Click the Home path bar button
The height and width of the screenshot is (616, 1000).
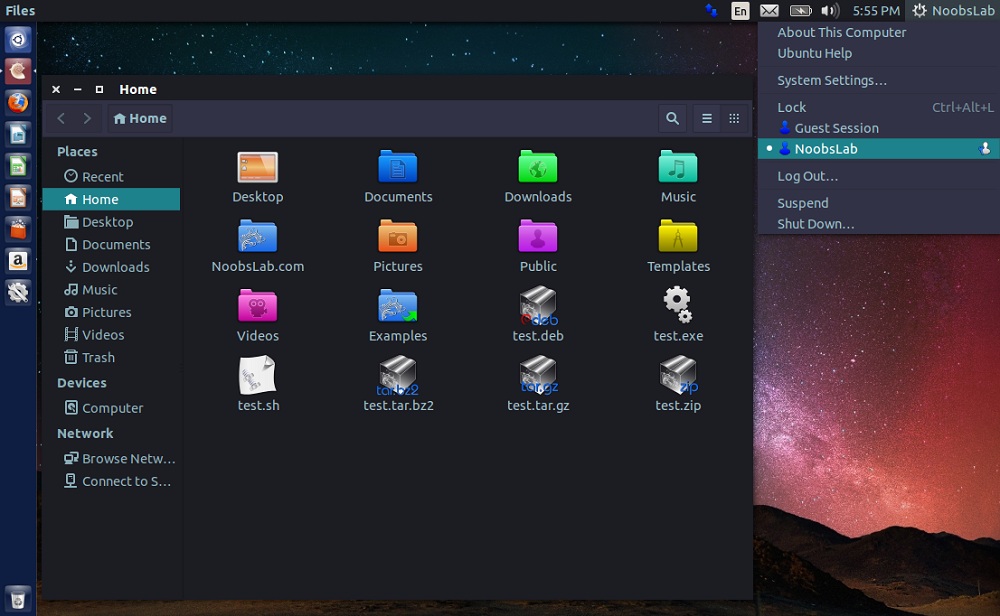[140, 118]
